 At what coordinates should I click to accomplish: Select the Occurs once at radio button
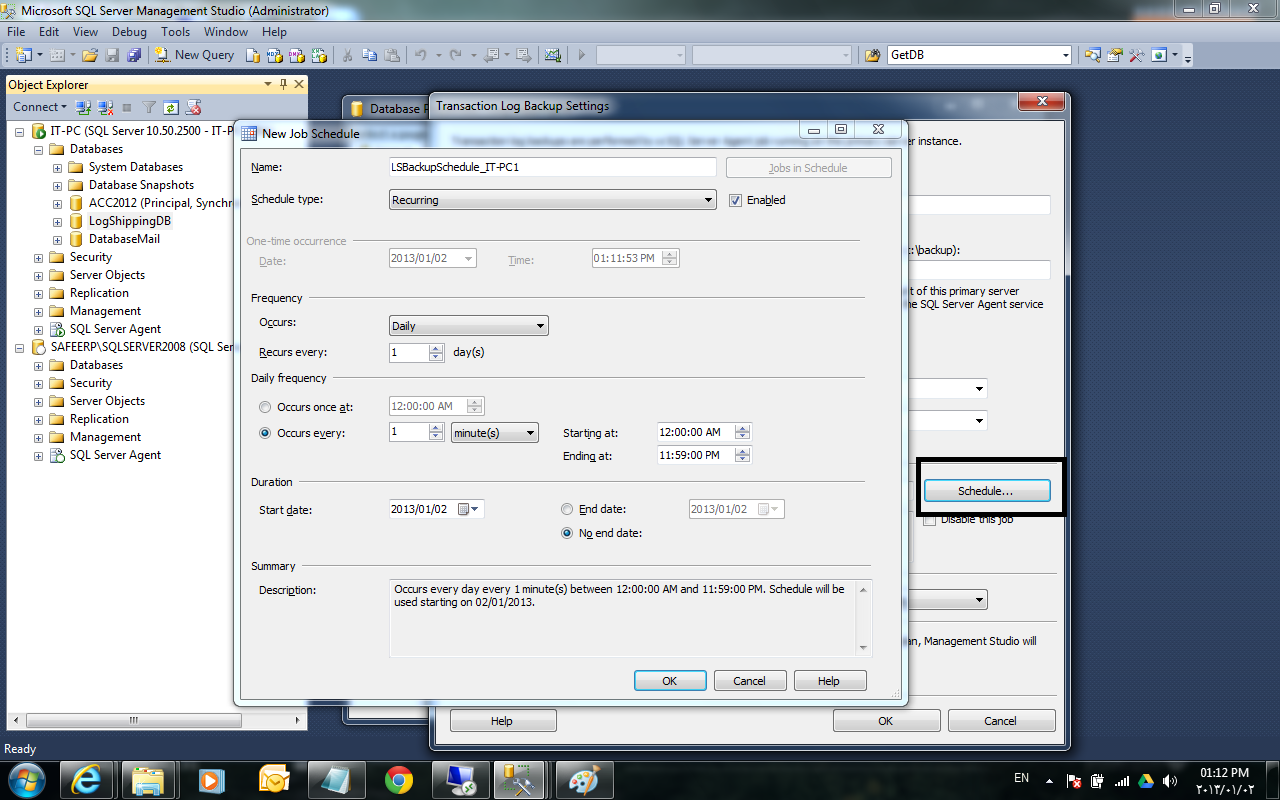(x=265, y=407)
